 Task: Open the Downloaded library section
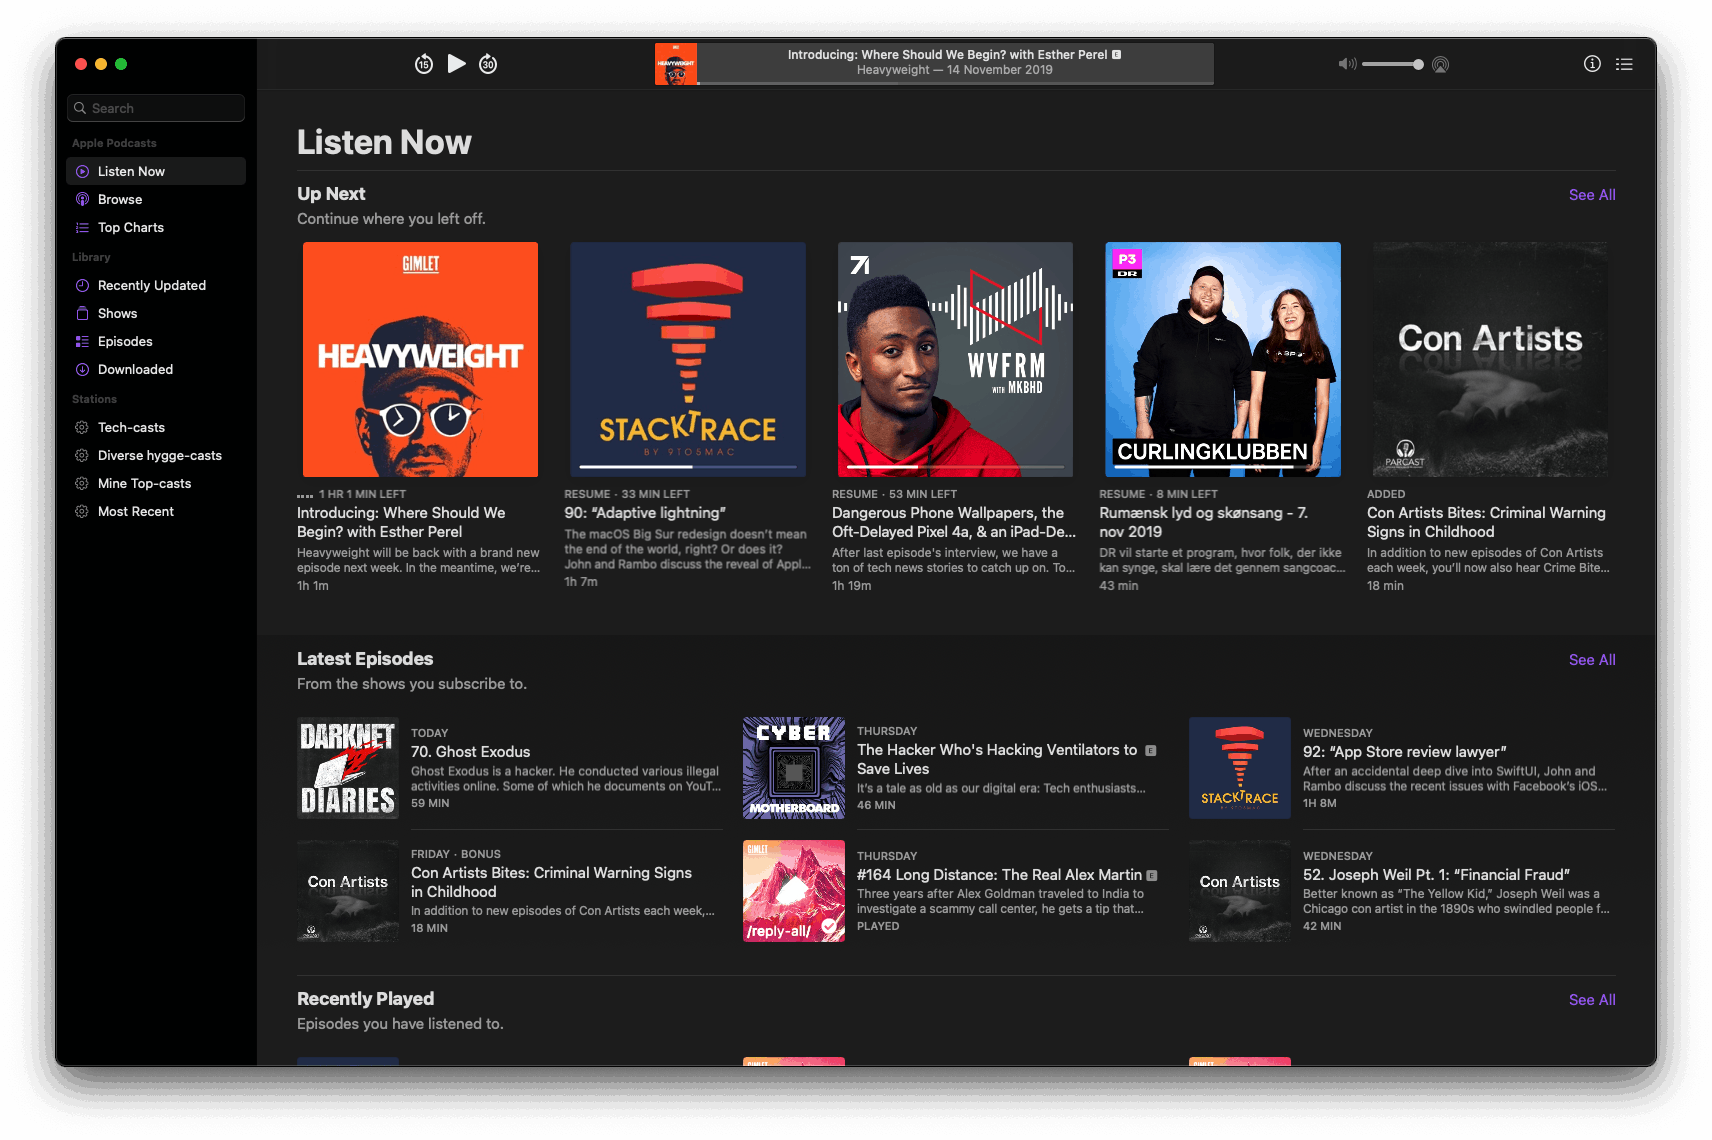tap(156, 369)
